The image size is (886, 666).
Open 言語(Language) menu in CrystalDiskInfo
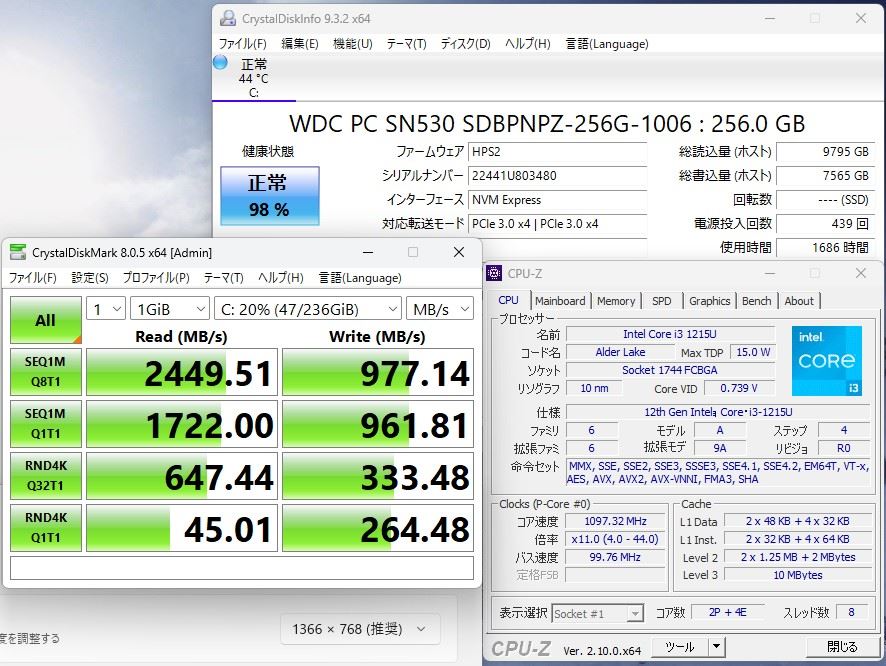coord(607,43)
